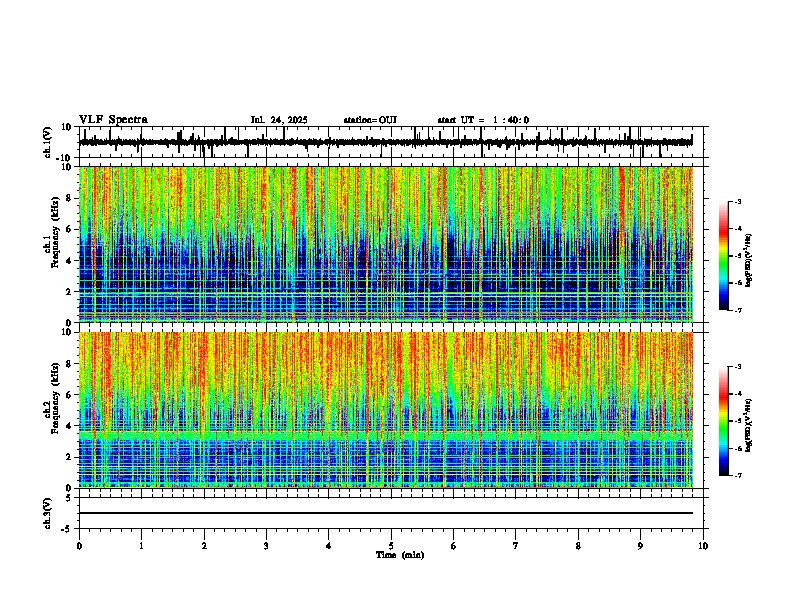
Task: Click inside the ch.2 spectrogram plot
Action: coord(386,410)
